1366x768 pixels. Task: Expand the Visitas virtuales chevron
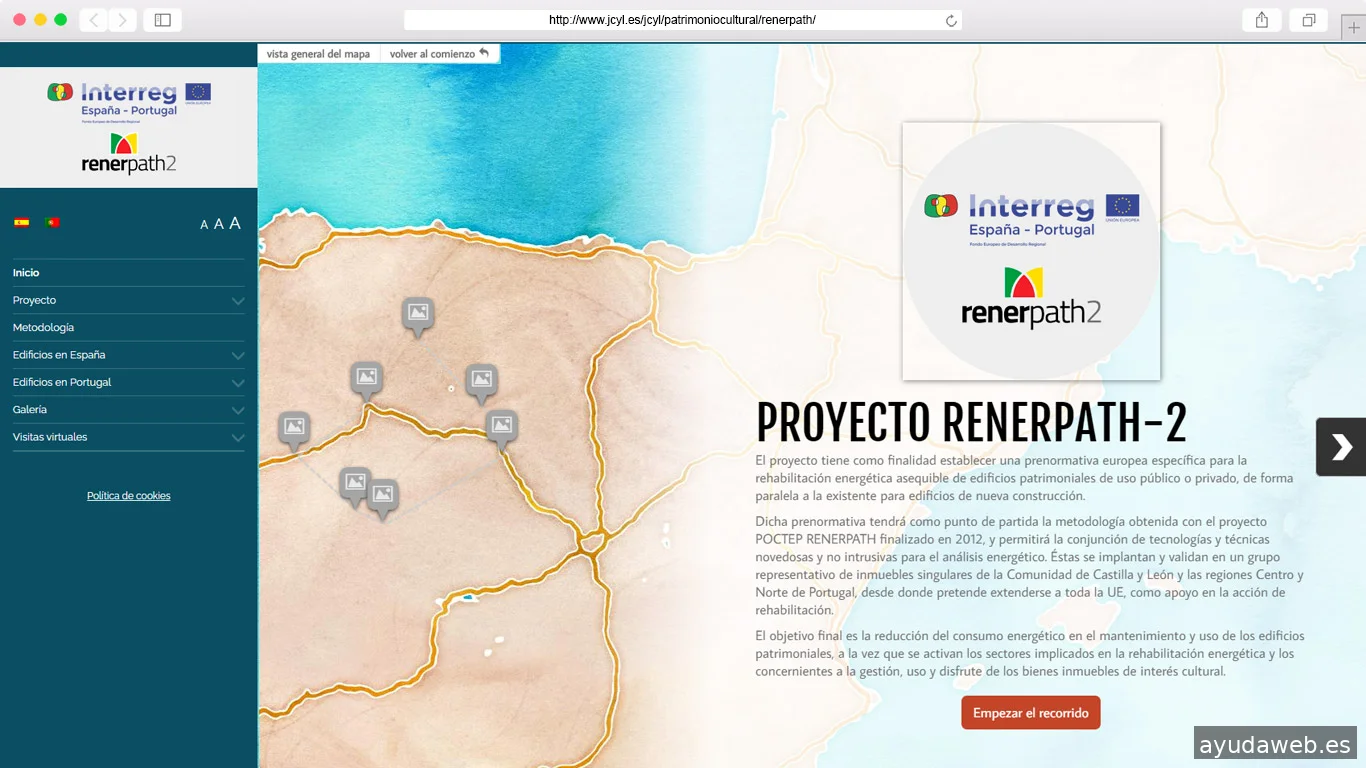(237, 438)
